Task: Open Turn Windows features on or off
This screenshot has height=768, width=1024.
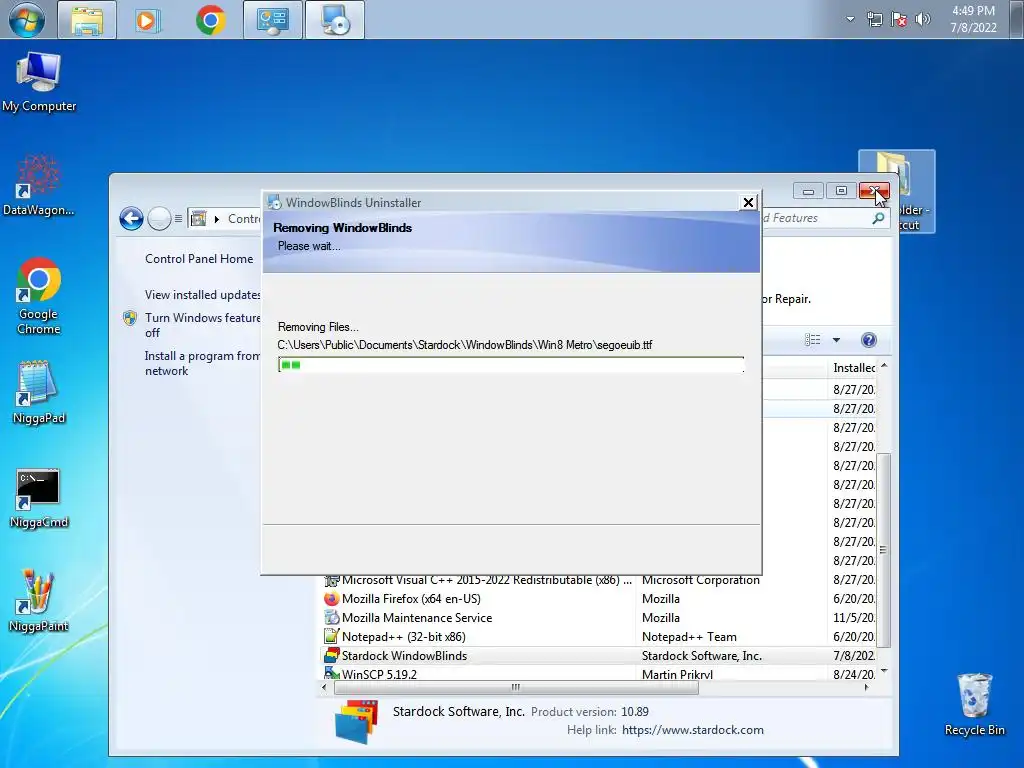Action: point(202,325)
